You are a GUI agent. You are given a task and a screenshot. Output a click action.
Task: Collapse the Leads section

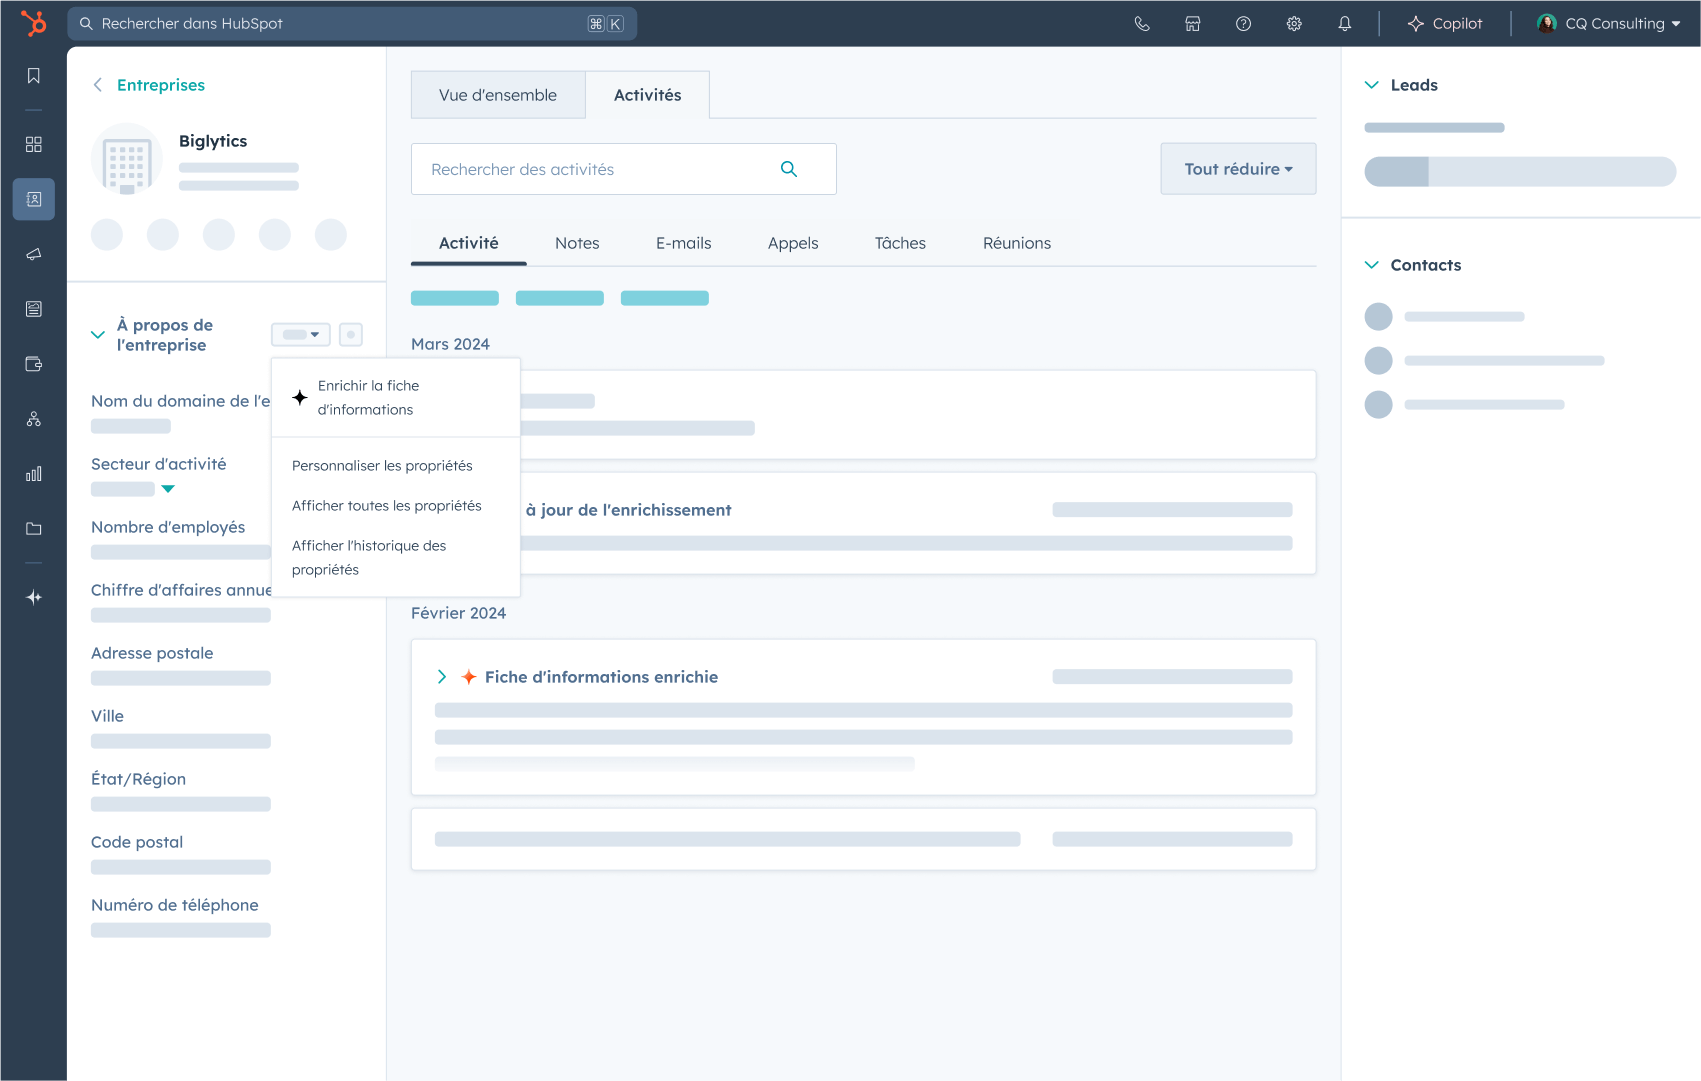pyautogui.click(x=1372, y=85)
